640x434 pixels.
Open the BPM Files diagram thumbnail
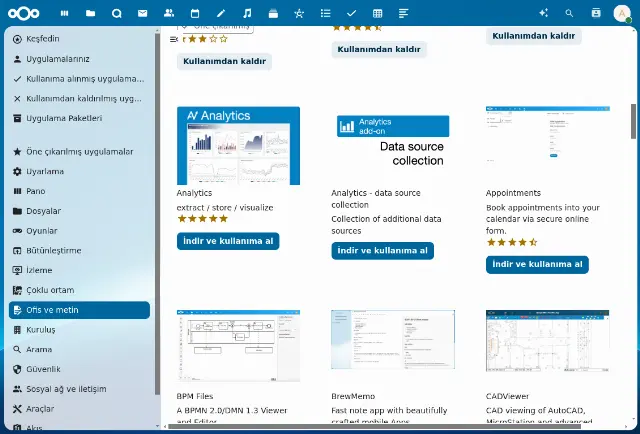point(238,346)
